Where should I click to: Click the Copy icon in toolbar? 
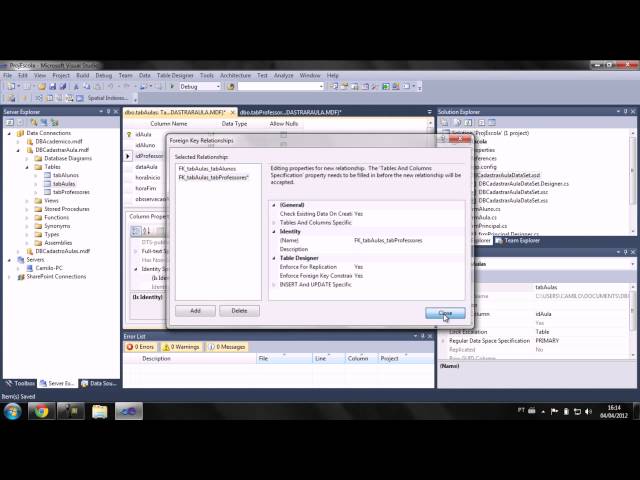click(x=87, y=87)
